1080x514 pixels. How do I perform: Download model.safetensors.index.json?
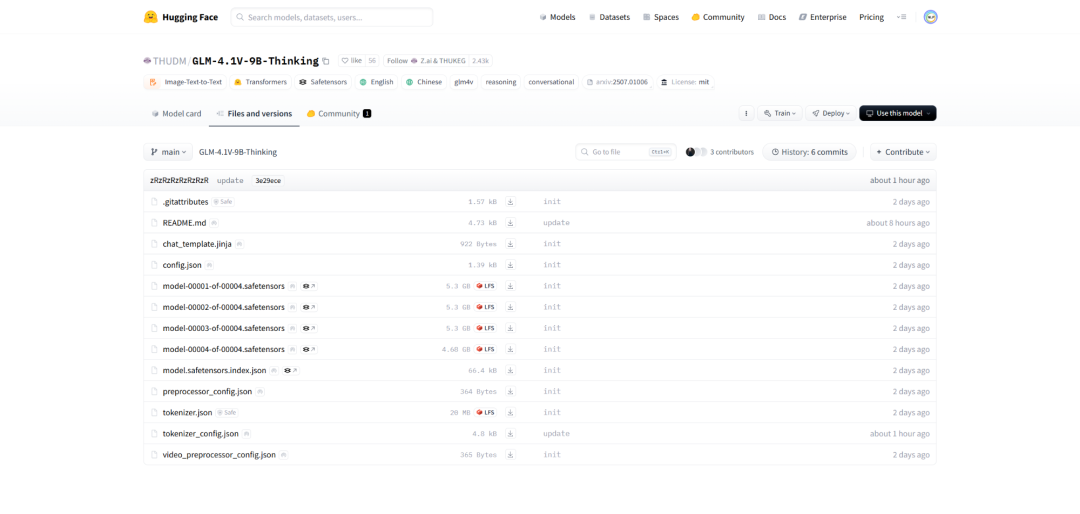coord(510,370)
